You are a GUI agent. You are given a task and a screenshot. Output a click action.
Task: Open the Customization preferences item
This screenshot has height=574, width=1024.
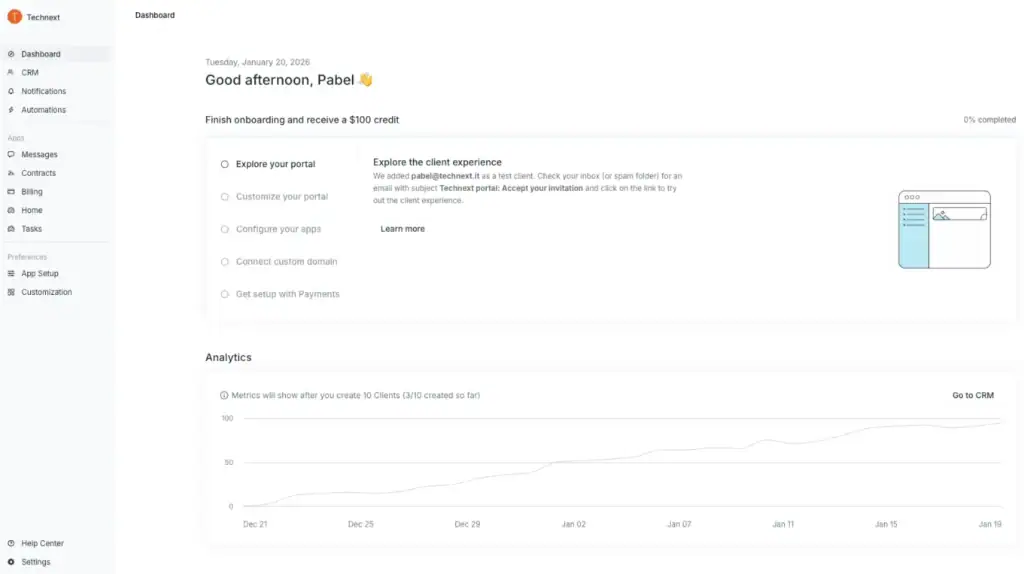tap(47, 292)
